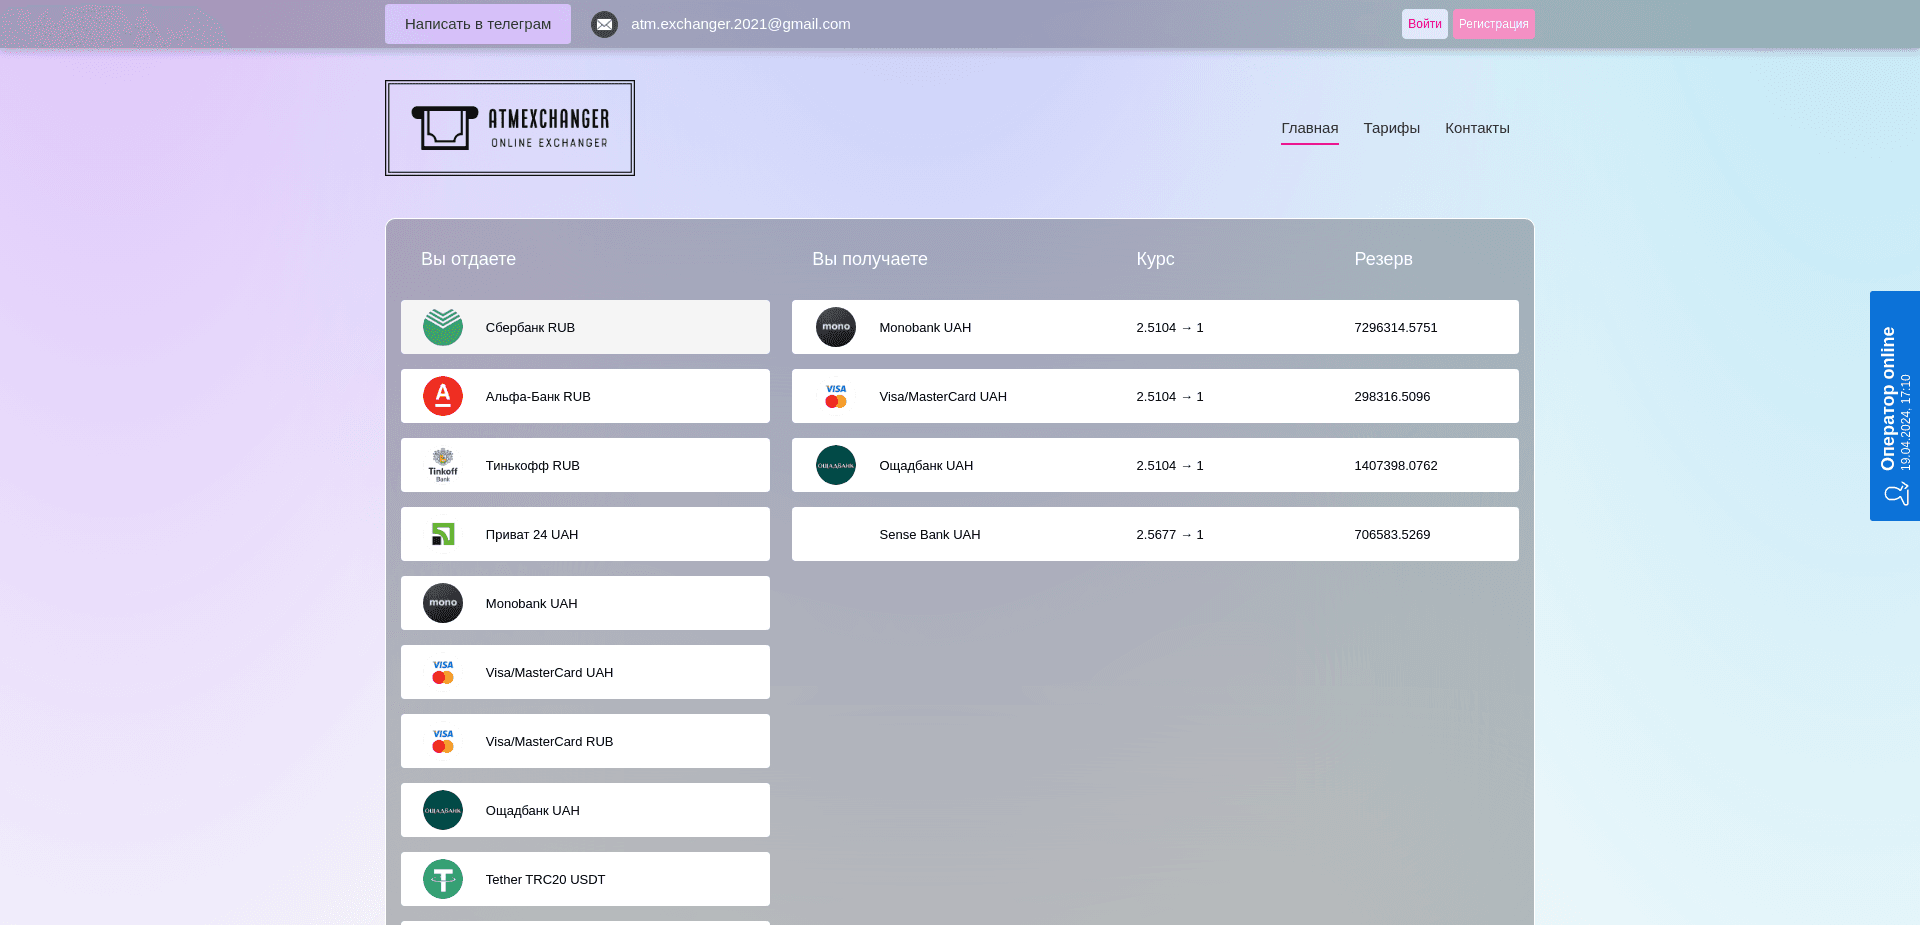The image size is (1920, 925).
Task: Click the Регистрация button
Action: tap(1493, 23)
